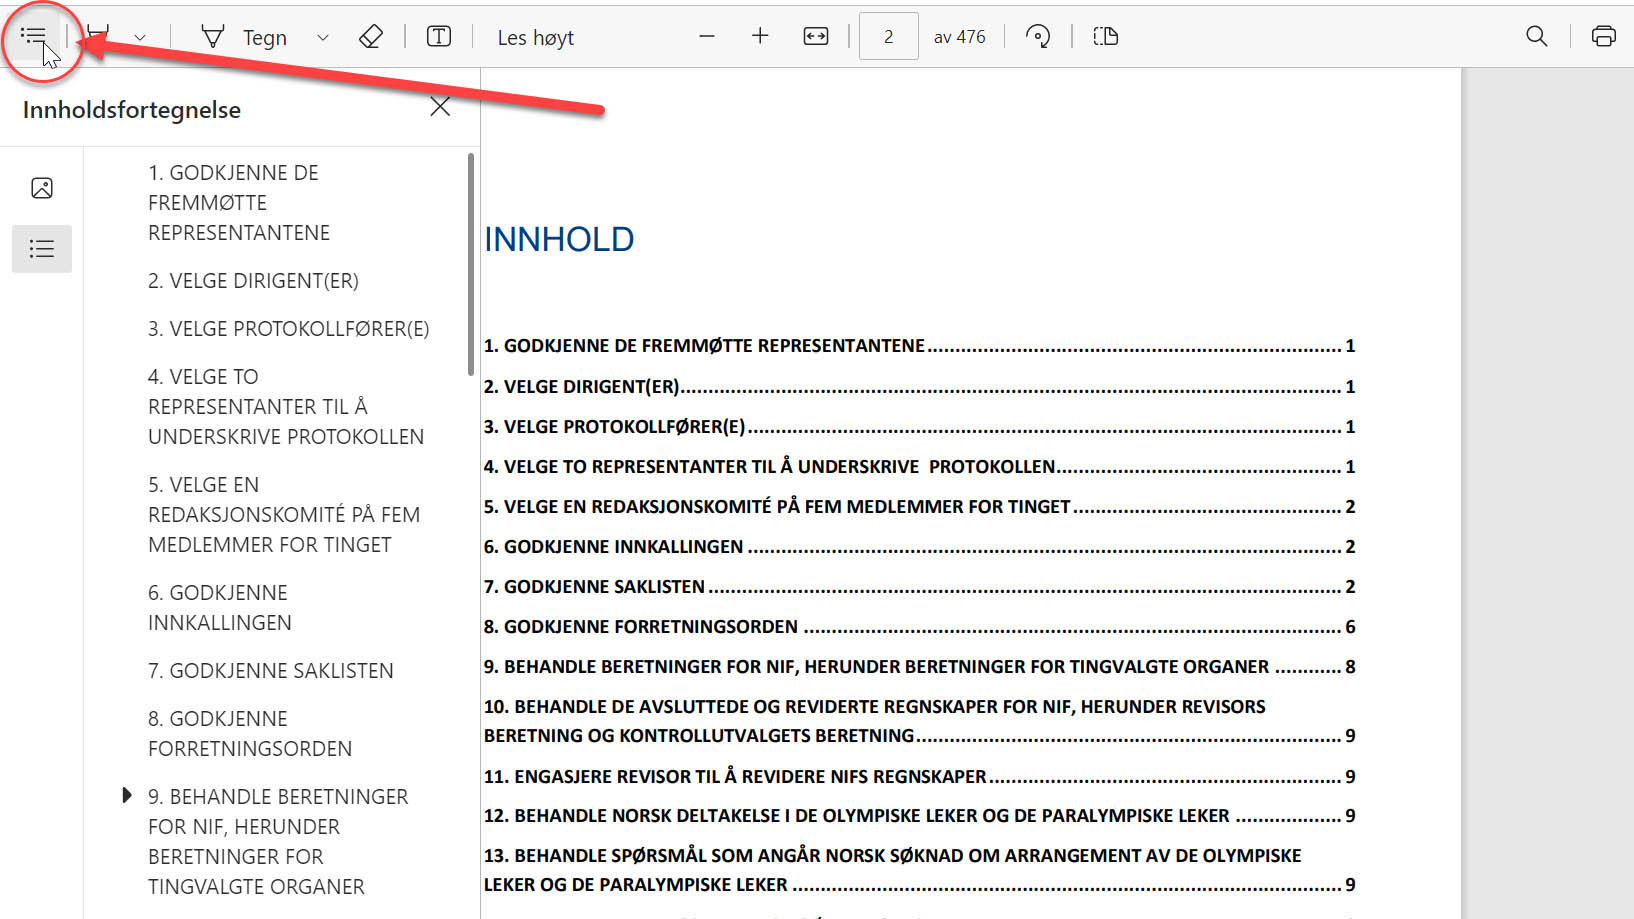Click the page number input field
Viewport: 1634px width, 919px height.
pos(888,37)
